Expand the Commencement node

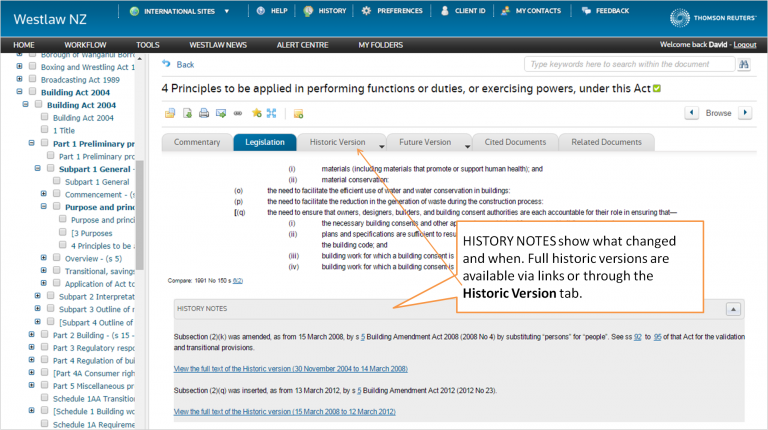[44, 193]
